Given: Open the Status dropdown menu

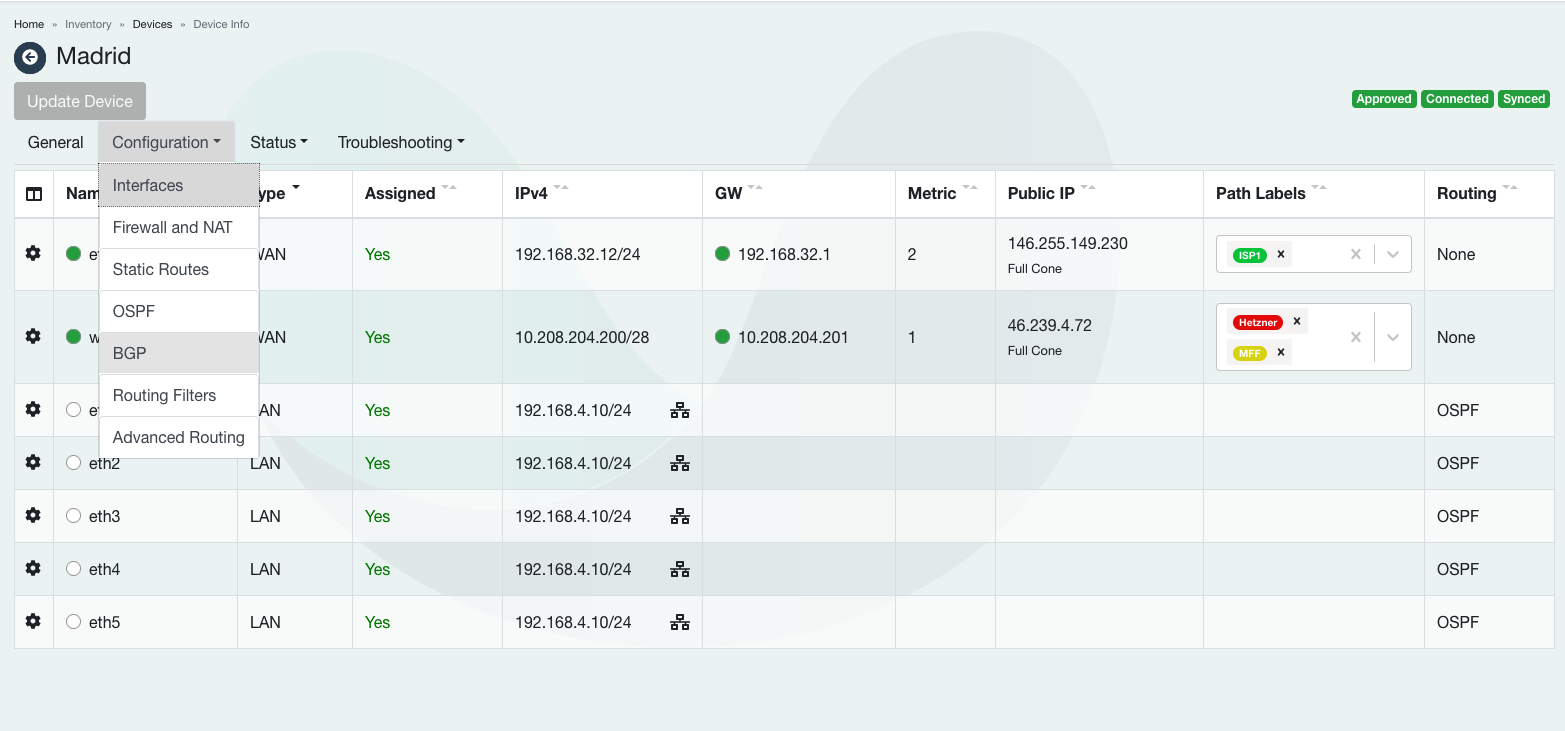Looking at the screenshot, I should tap(278, 142).
